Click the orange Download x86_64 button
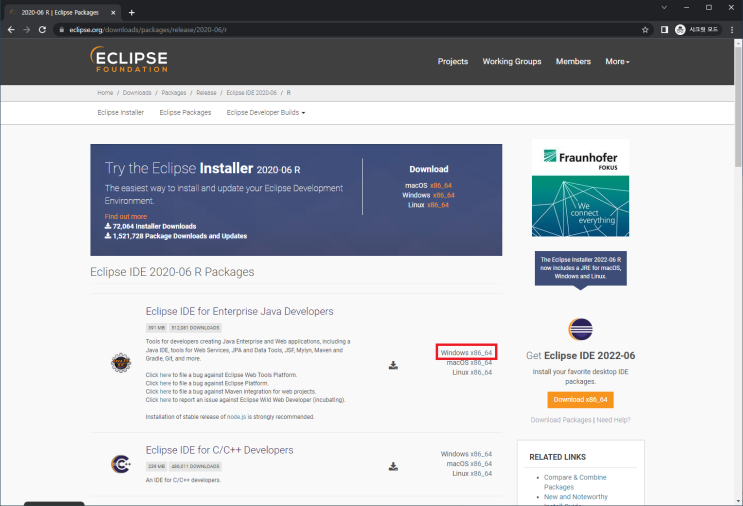The image size is (743, 506). [x=580, y=399]
